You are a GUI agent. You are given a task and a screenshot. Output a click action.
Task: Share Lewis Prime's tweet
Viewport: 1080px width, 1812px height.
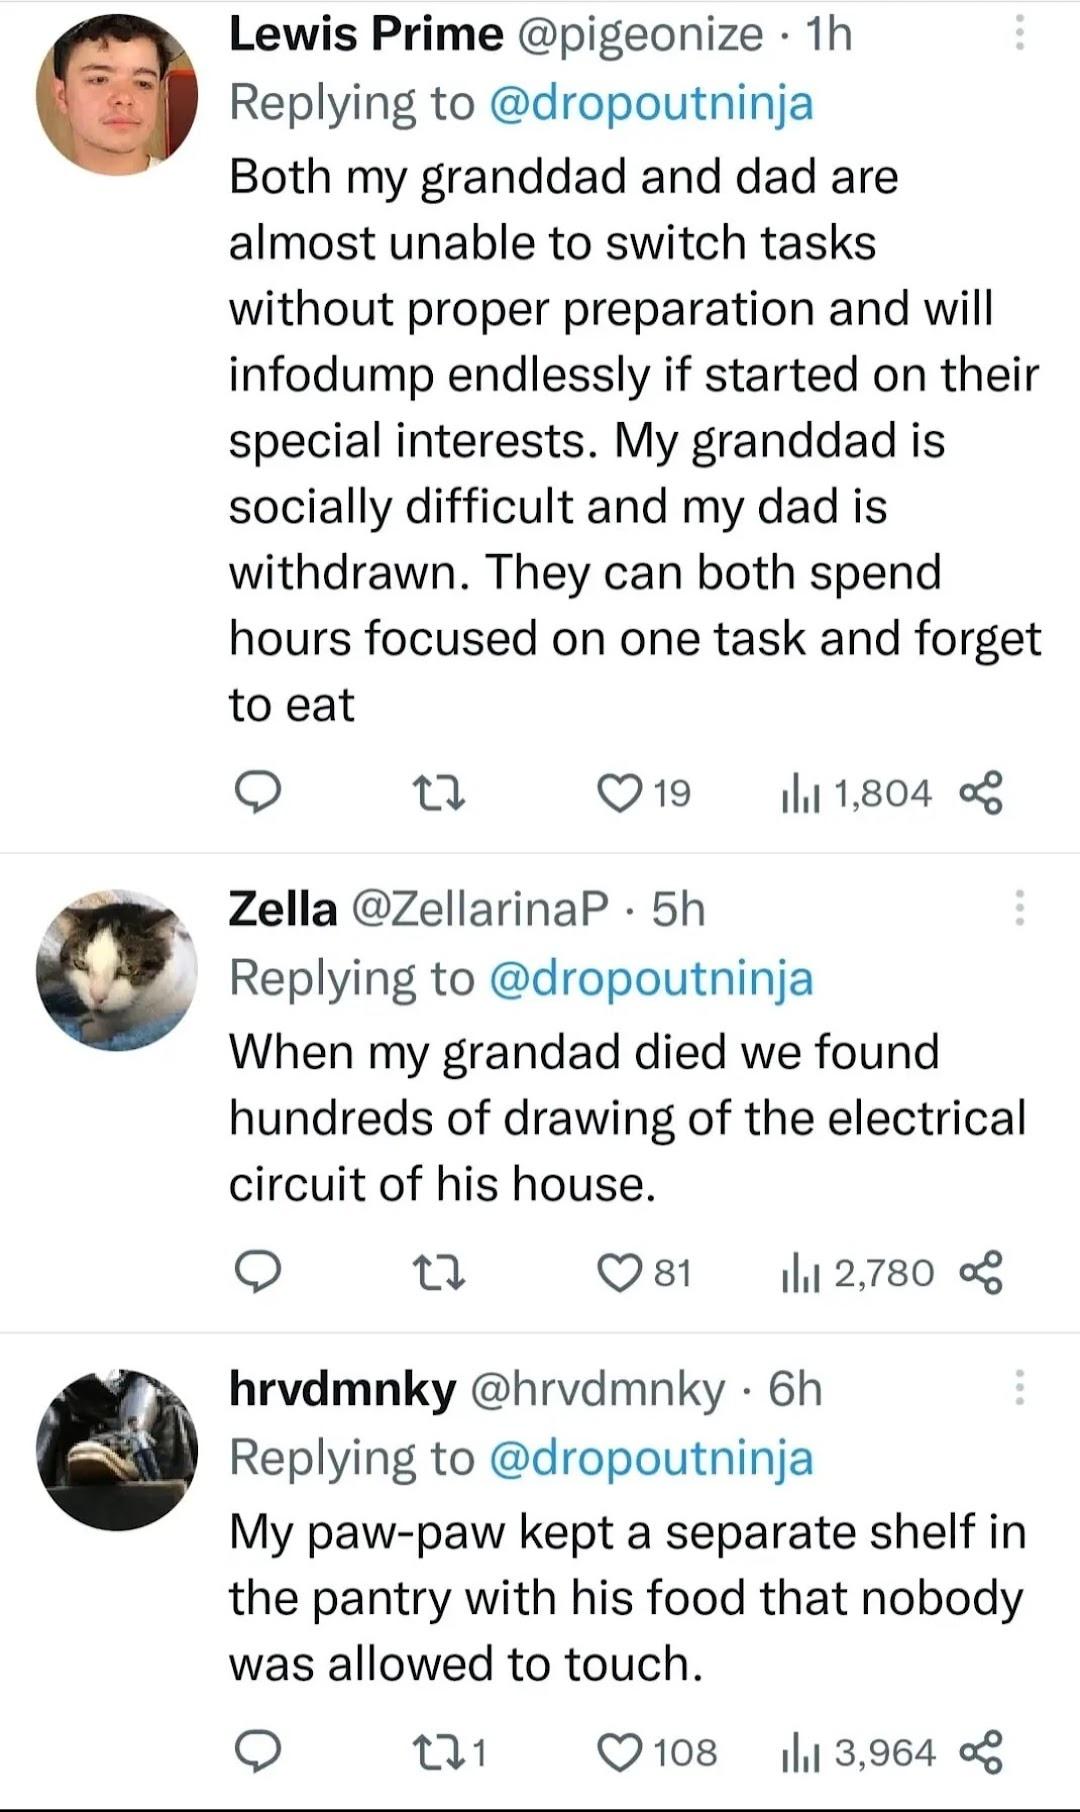(981, 794)
